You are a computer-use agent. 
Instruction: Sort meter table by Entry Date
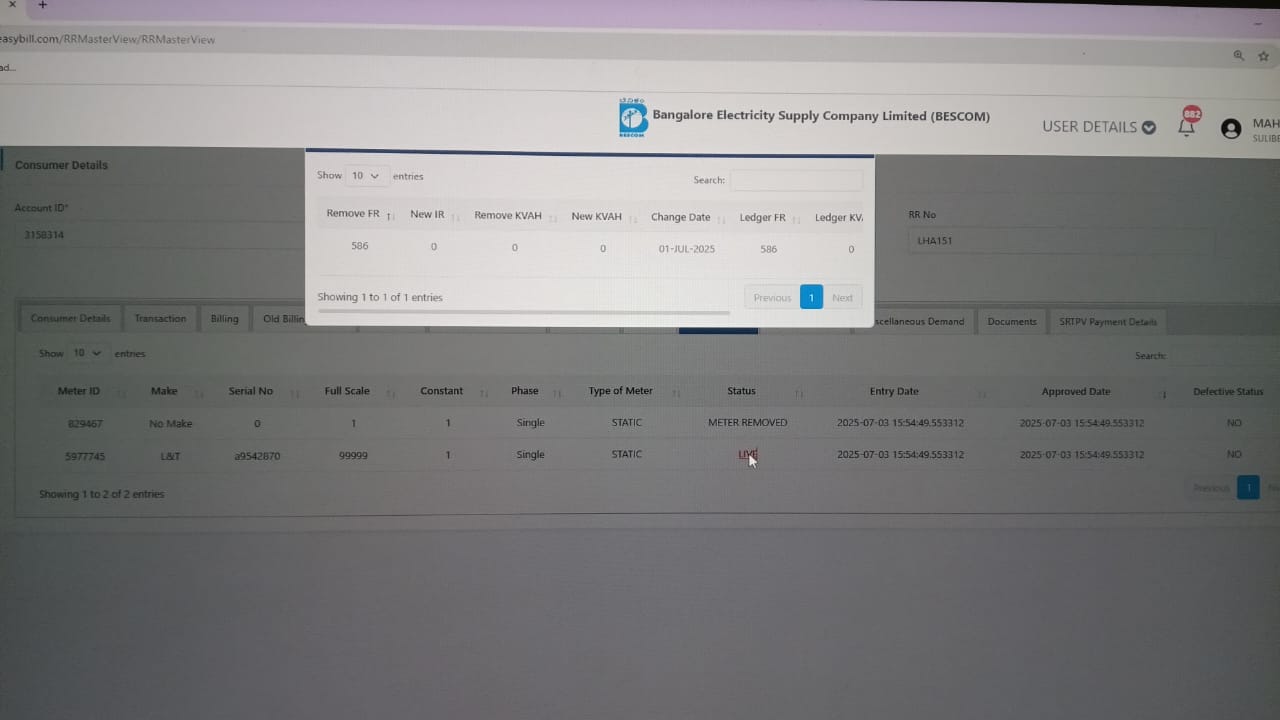894,391
